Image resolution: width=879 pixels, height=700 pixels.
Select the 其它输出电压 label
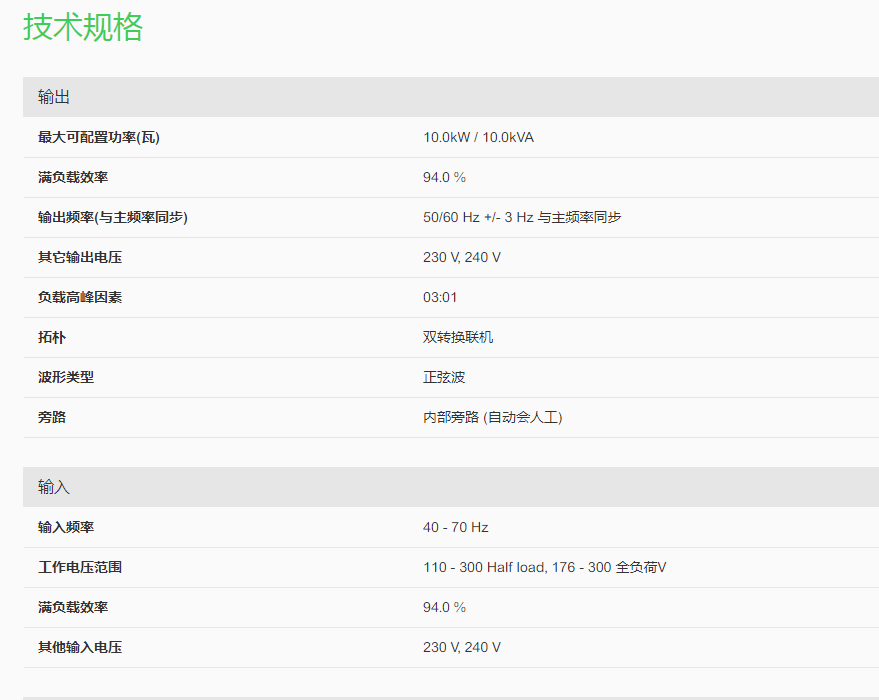(80, 257)
